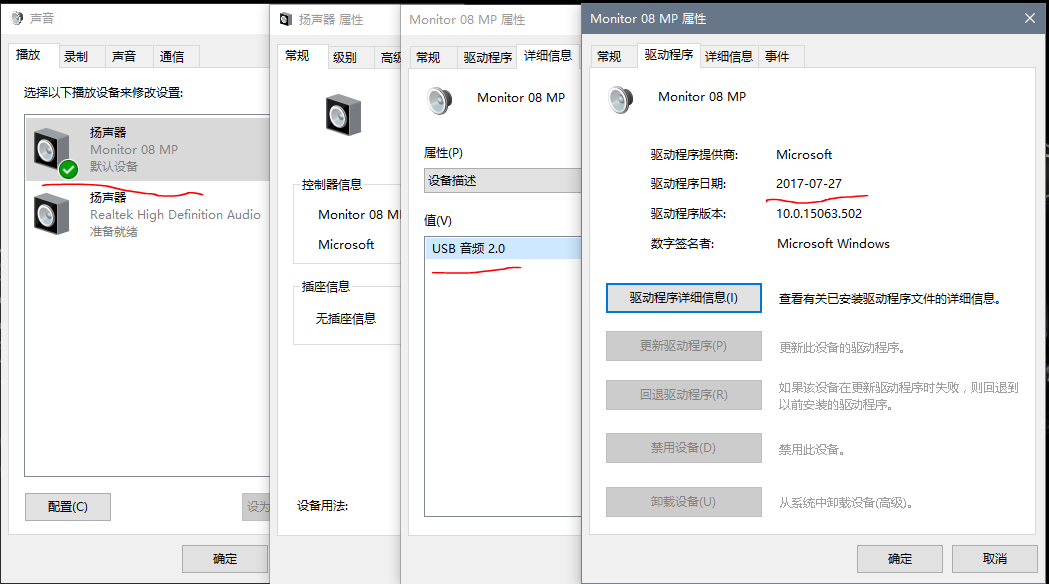Viewport: 1049px width, 584px height.
Task: Click the speaker icon in the 驱动程序 dialog
Action: pos(621,98)
